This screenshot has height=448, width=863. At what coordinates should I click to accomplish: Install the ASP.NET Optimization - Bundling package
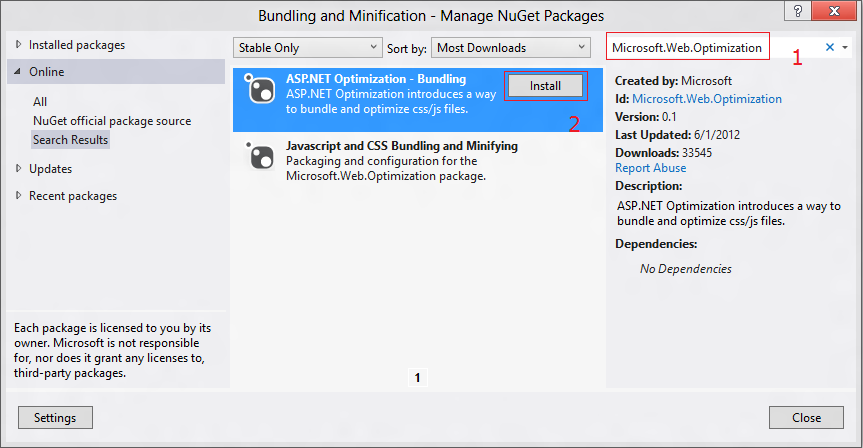[545, 86]
